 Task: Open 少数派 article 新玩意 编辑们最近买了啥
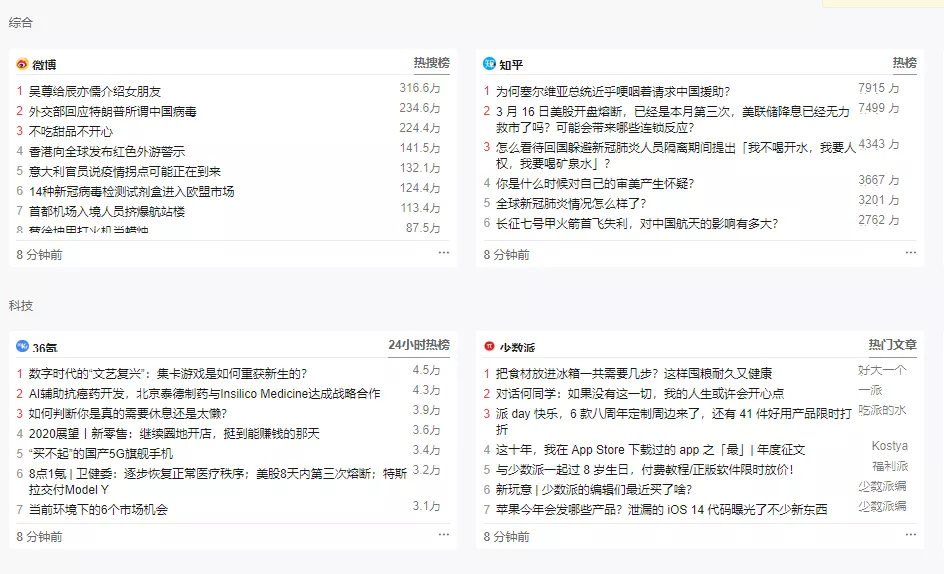click(x=594, y=490)
